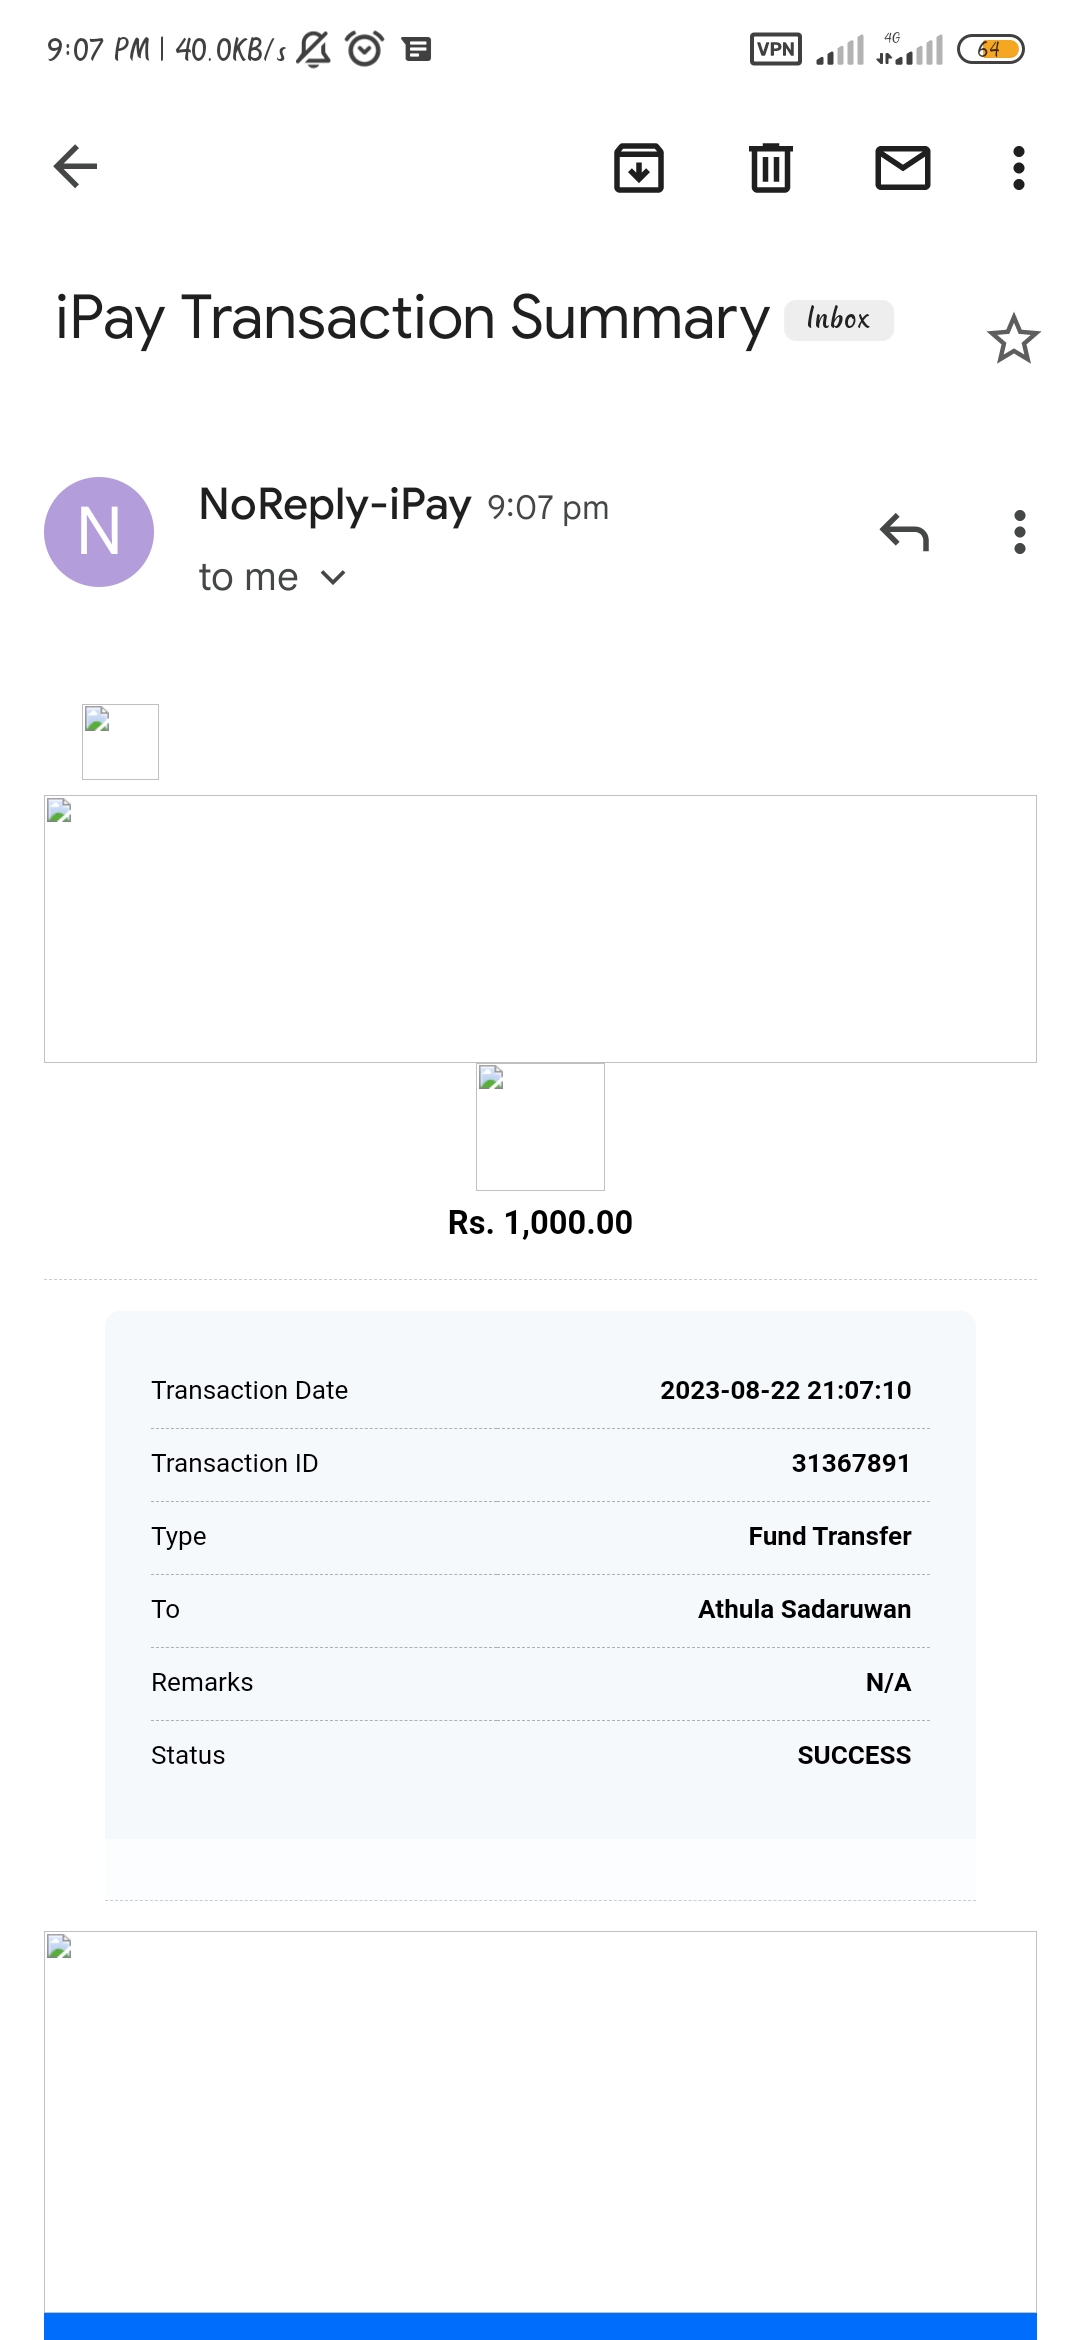The height and width of the screenshot is (2340, 1080).
Task: Star the iPay Transaction Summary email
Action: tap(1014, 340)
